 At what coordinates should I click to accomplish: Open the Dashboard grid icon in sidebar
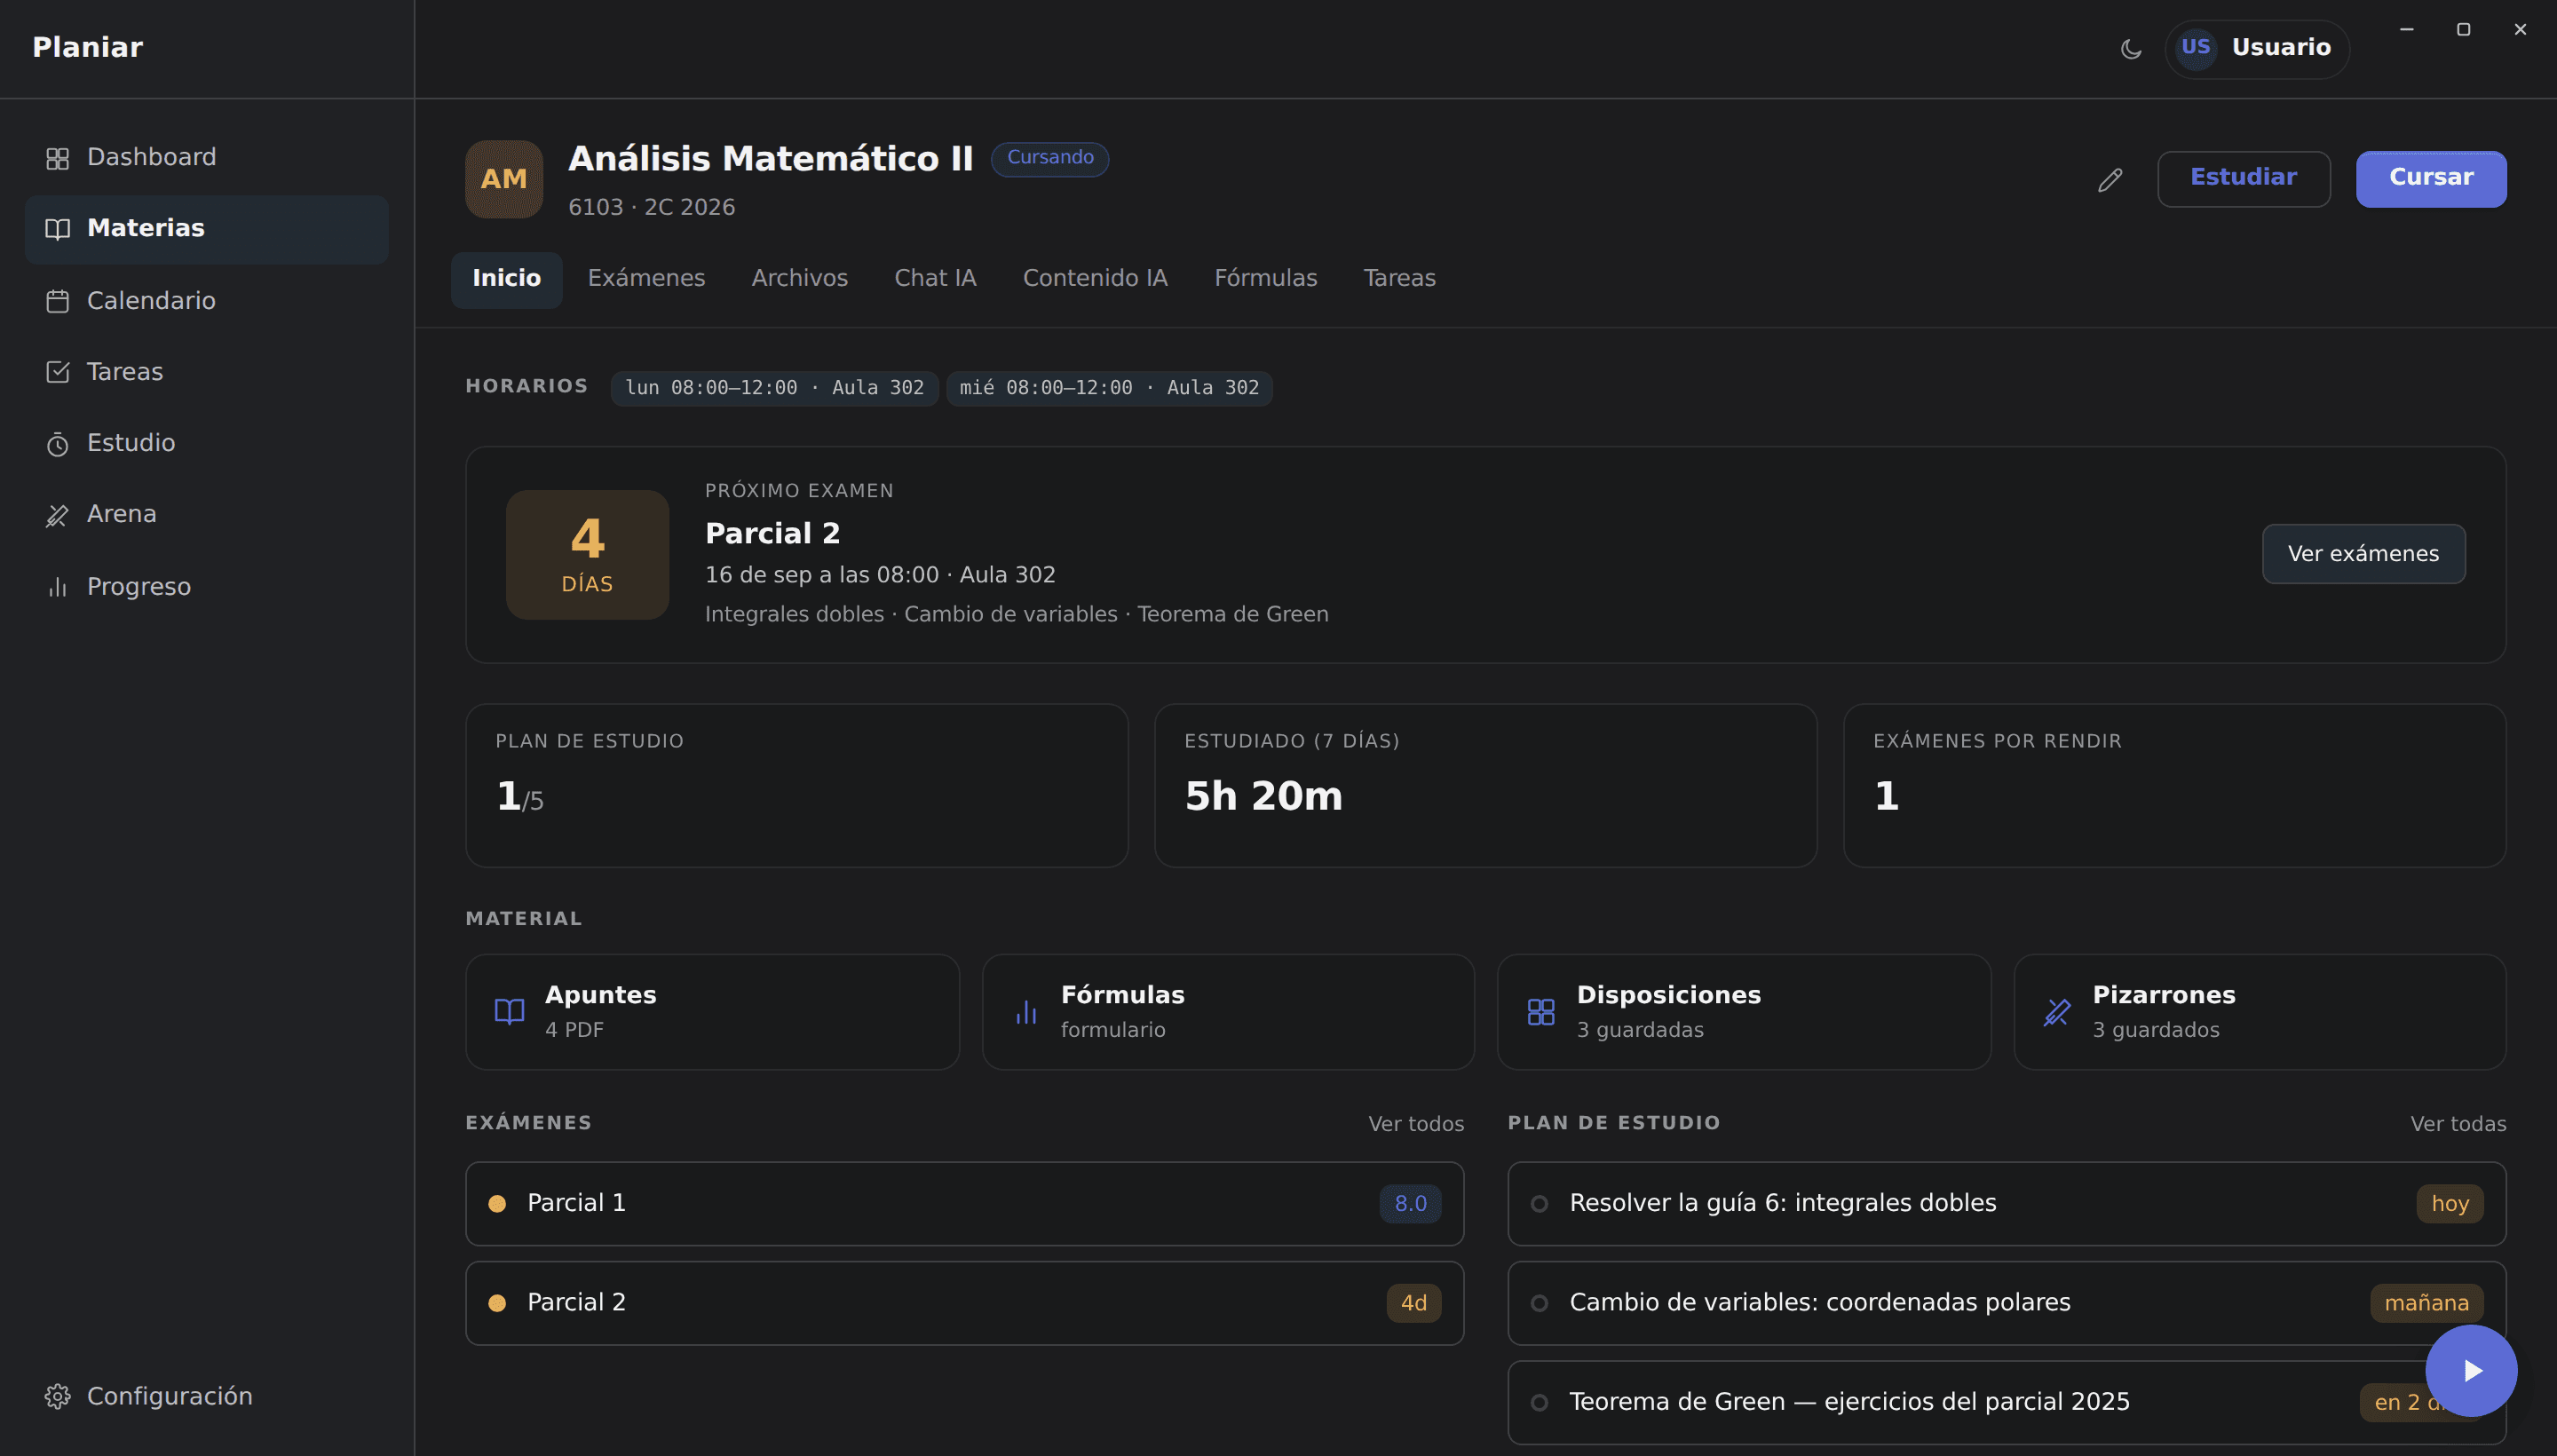pos(57,158)
